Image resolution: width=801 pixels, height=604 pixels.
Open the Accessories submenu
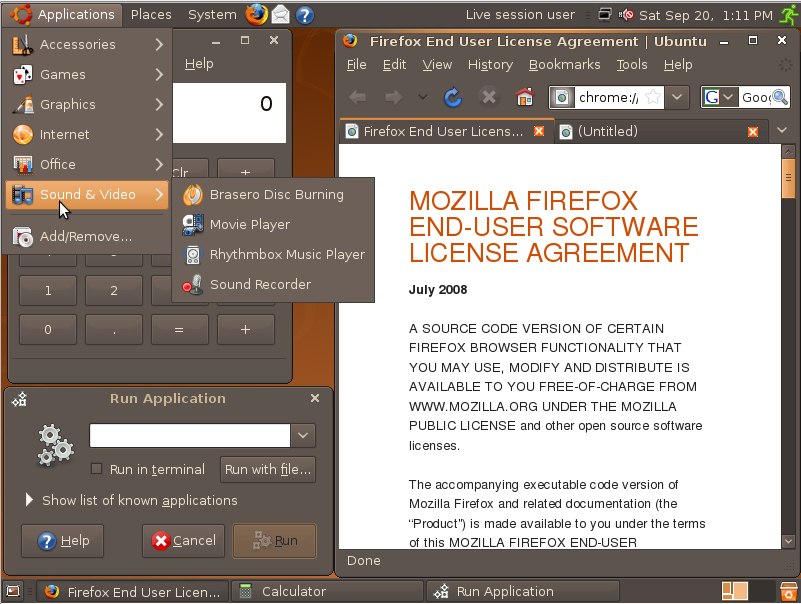(87, 44)
